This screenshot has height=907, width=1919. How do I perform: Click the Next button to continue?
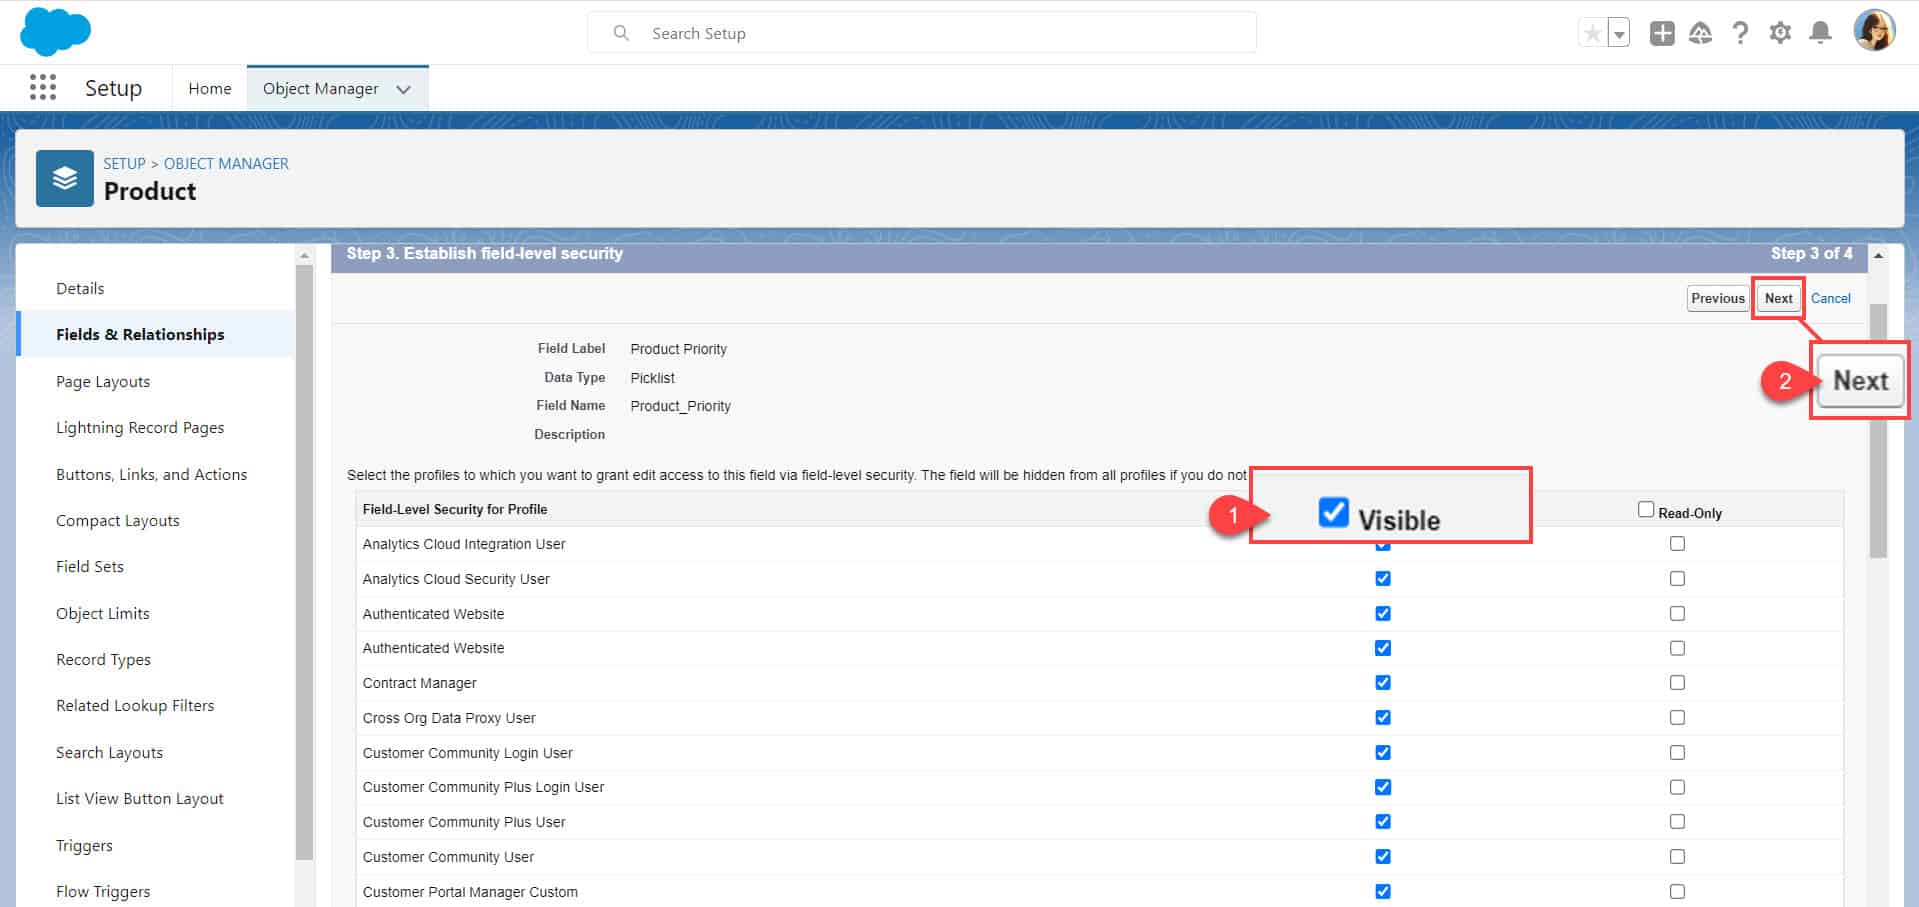coord(1777,298)
